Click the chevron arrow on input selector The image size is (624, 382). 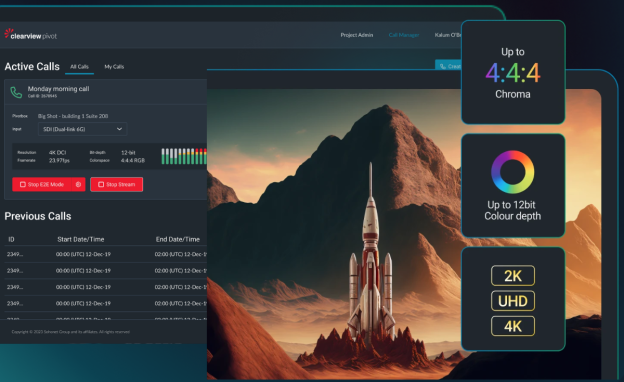point(119,129)
